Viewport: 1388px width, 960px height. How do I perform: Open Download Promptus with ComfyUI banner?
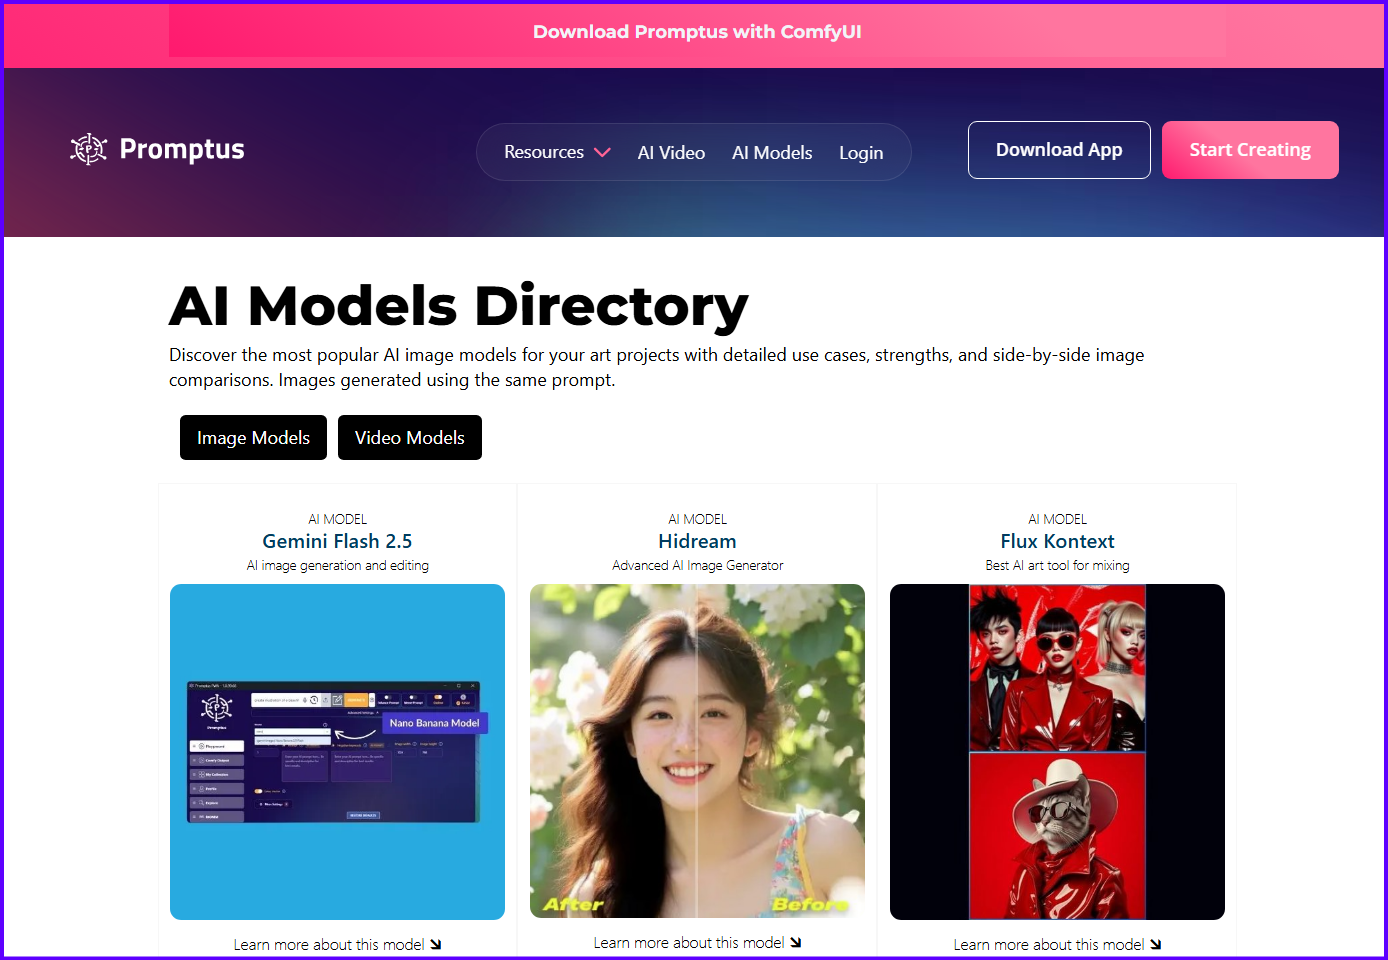click(x=697, y=32)
